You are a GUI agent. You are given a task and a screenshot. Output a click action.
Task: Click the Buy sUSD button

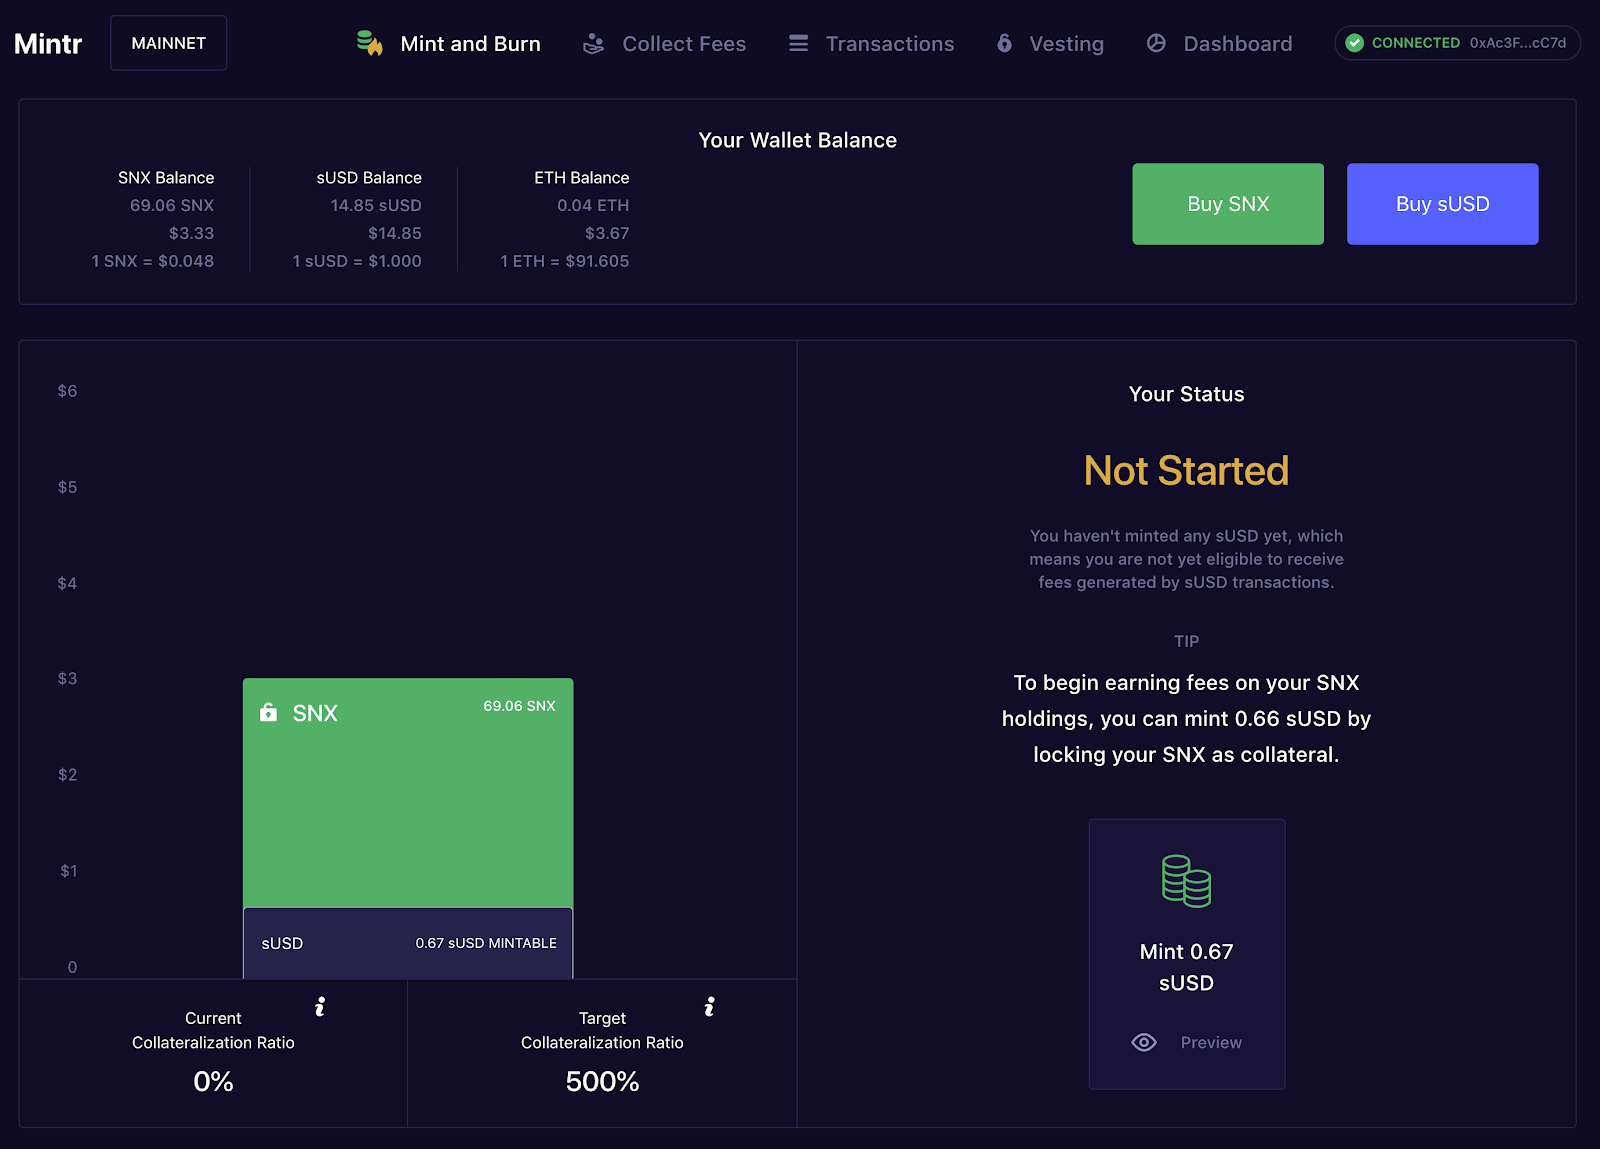point(1442,204)
